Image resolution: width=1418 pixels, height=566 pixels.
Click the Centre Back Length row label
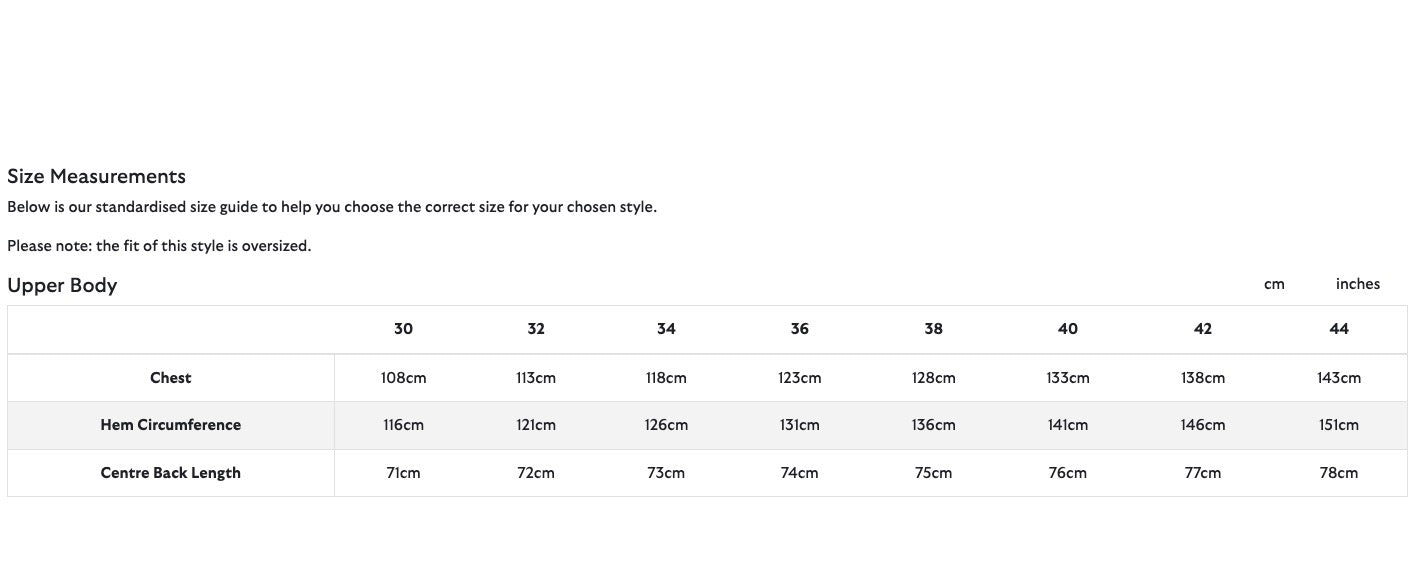(171, 473)
